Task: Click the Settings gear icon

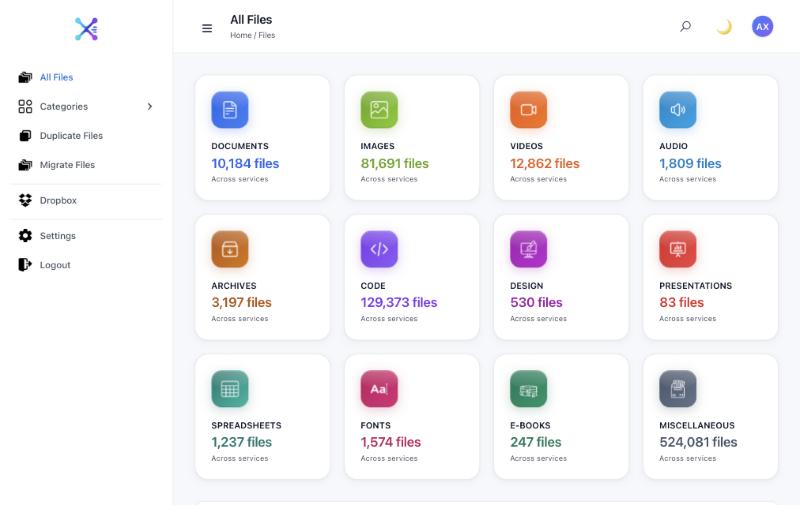Action: [x=25, y=236]
